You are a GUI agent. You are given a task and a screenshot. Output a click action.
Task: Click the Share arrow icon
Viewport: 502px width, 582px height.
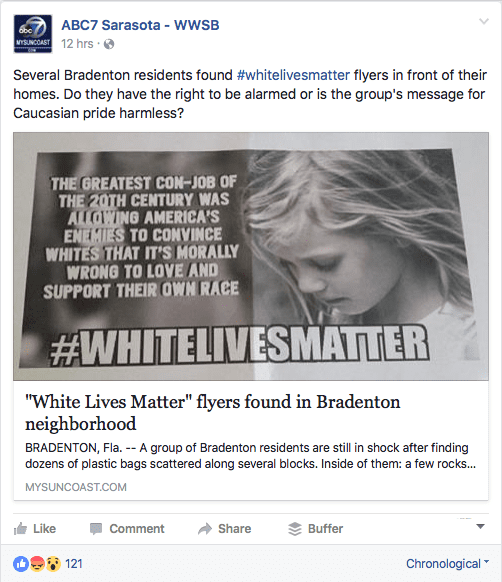tap(205, 529)
